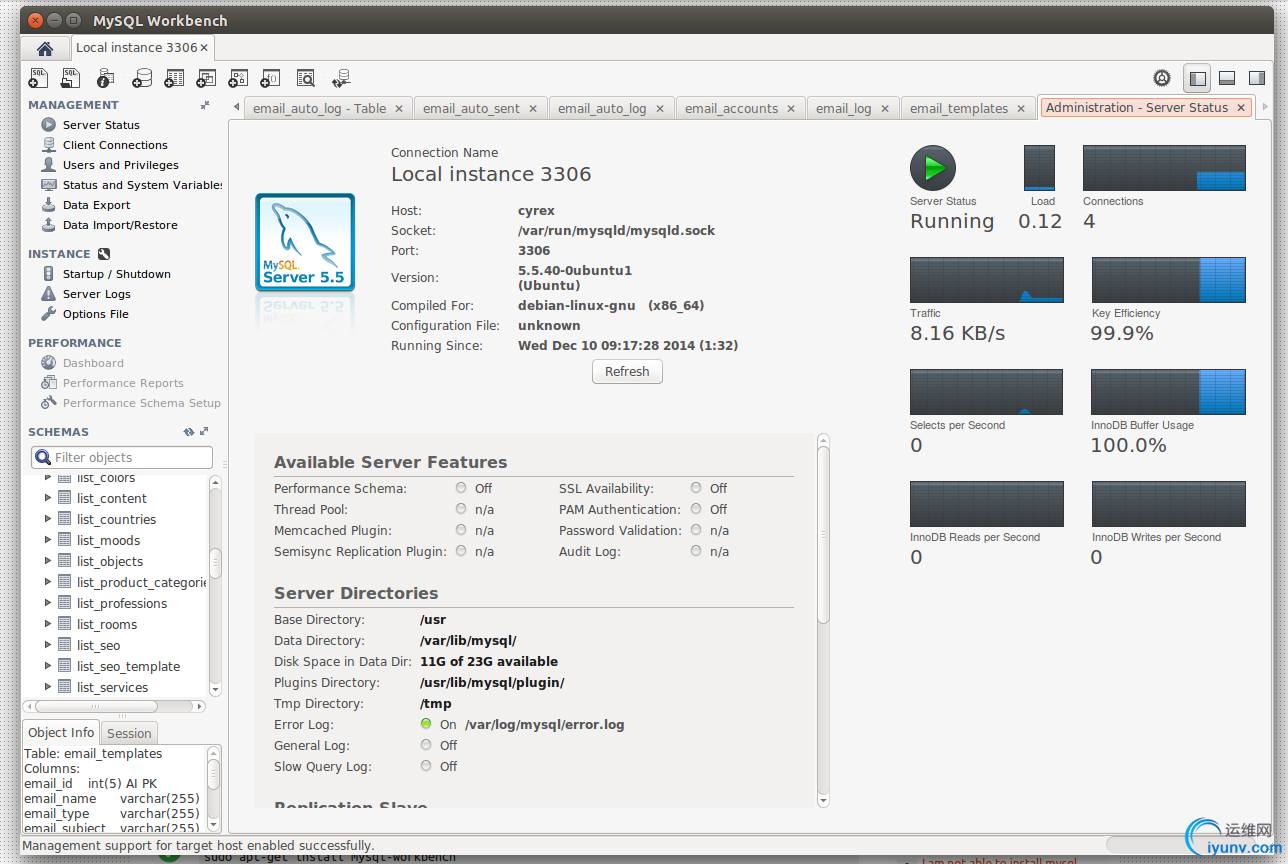
Task: Click the Instance wrench icon
Action: [x=104, y=254]
